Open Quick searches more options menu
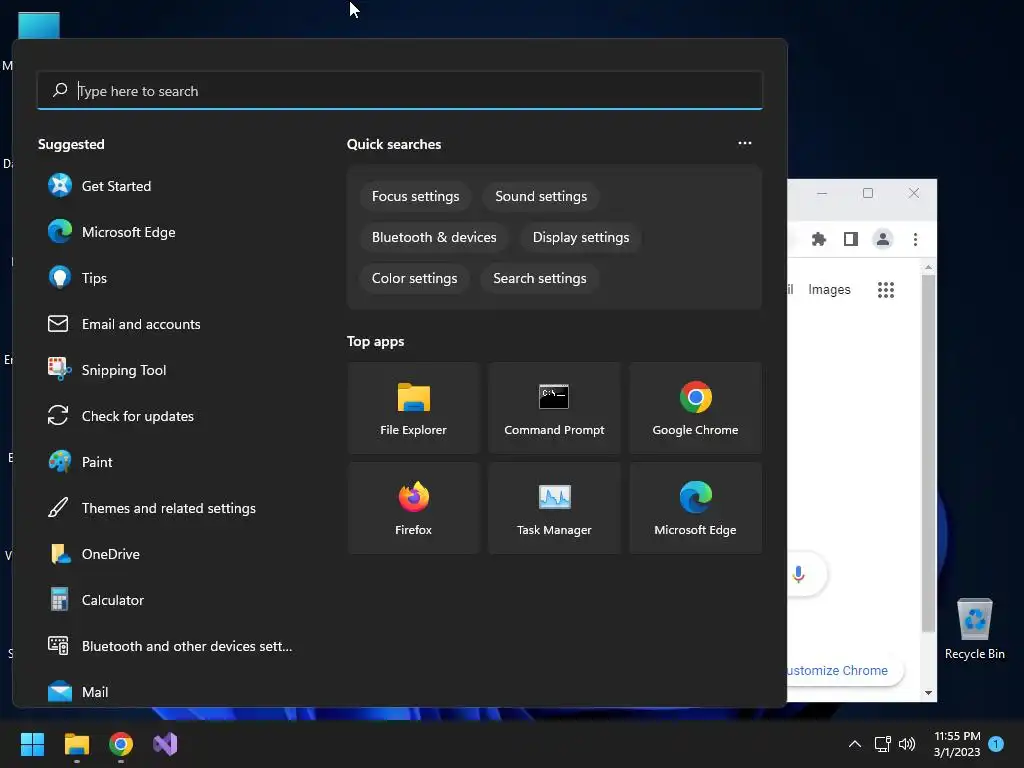Image resolution: width=1024 pixels, height=768 pixels. 744,143
